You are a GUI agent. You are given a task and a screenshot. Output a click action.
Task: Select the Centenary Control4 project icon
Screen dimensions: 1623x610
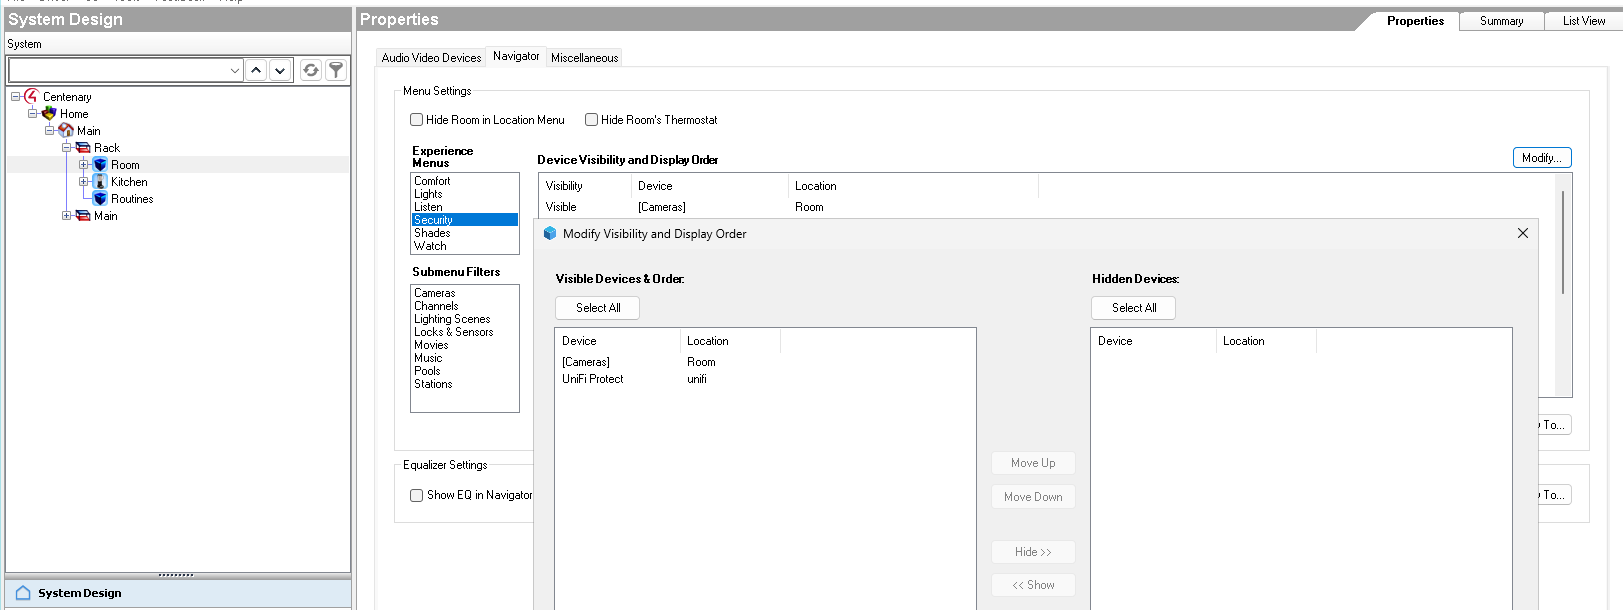coord(31,97)
